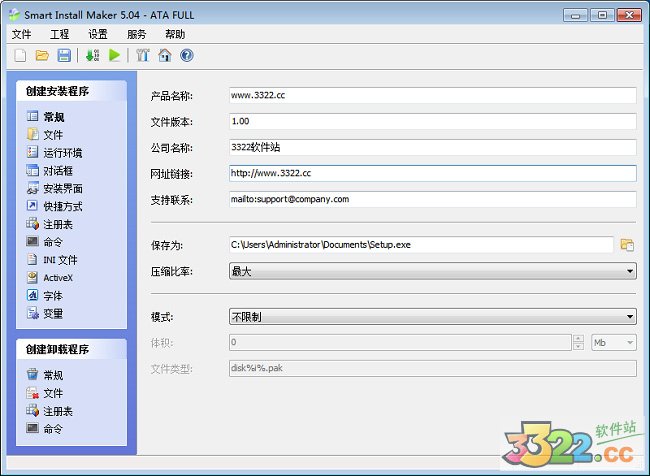Expand the 模式 dropdown showing 不限制

click(x=433, y=317)
